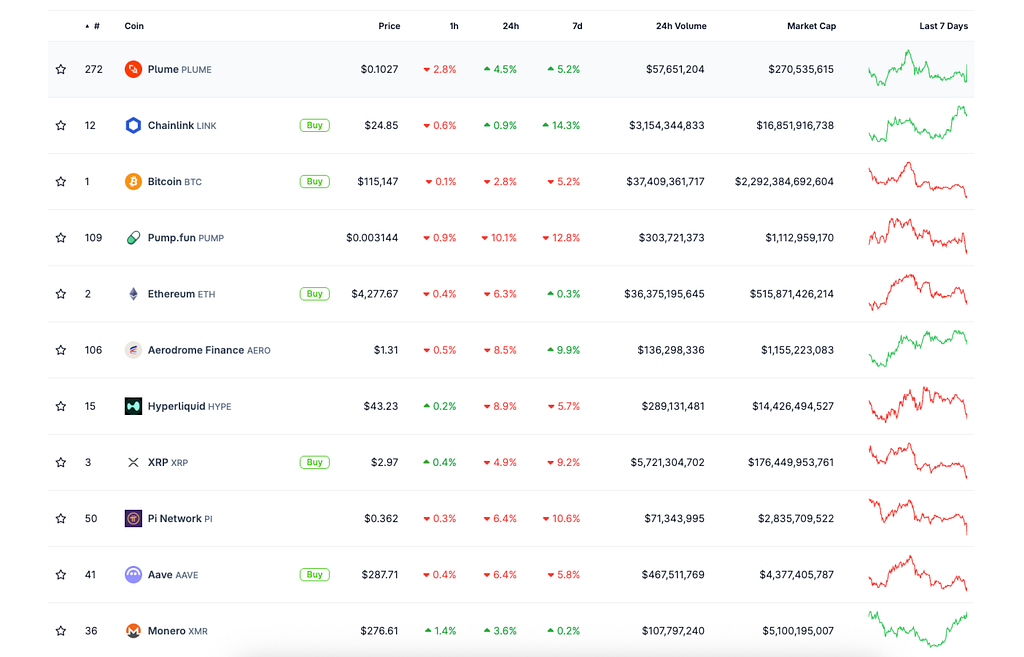Click the Chainlink hexagon logo
Viewport: 1024px width, 657px height.
pyautogui.click(x=133, y=125)
